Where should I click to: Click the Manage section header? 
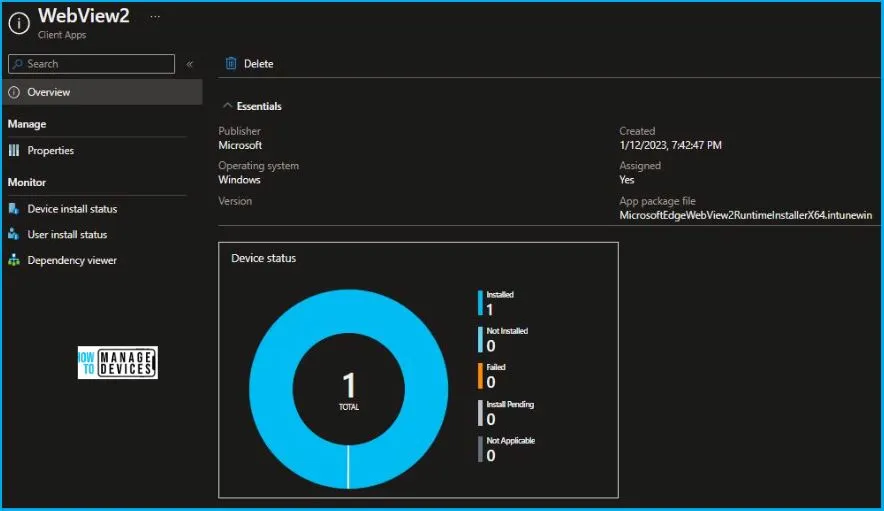(x=27, y=124)
